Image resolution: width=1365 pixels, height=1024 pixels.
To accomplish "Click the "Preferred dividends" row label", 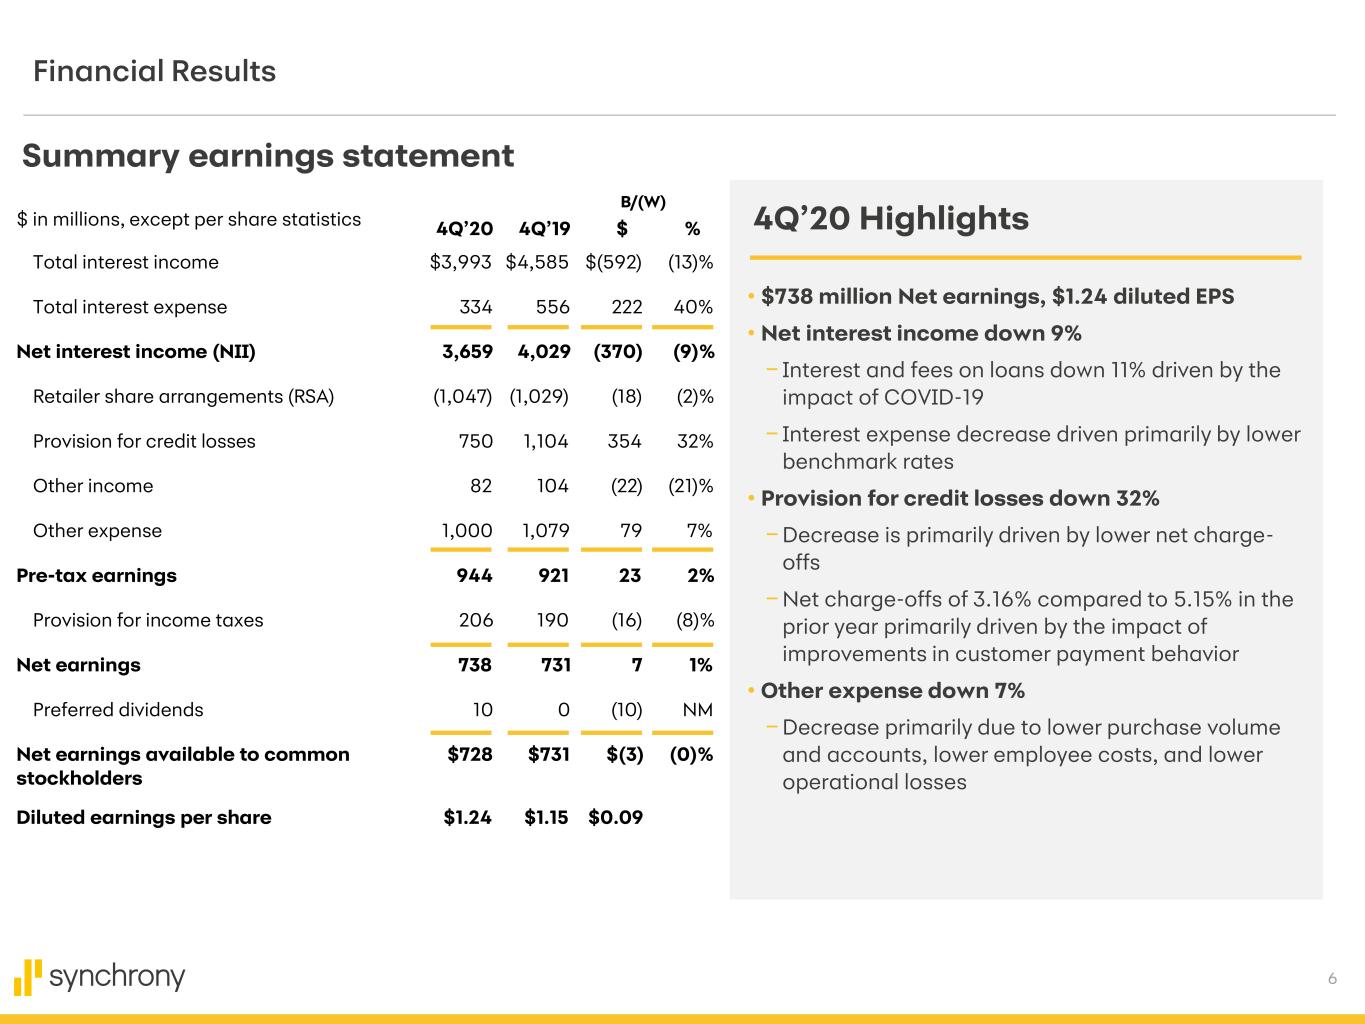I will pos(118,710).
